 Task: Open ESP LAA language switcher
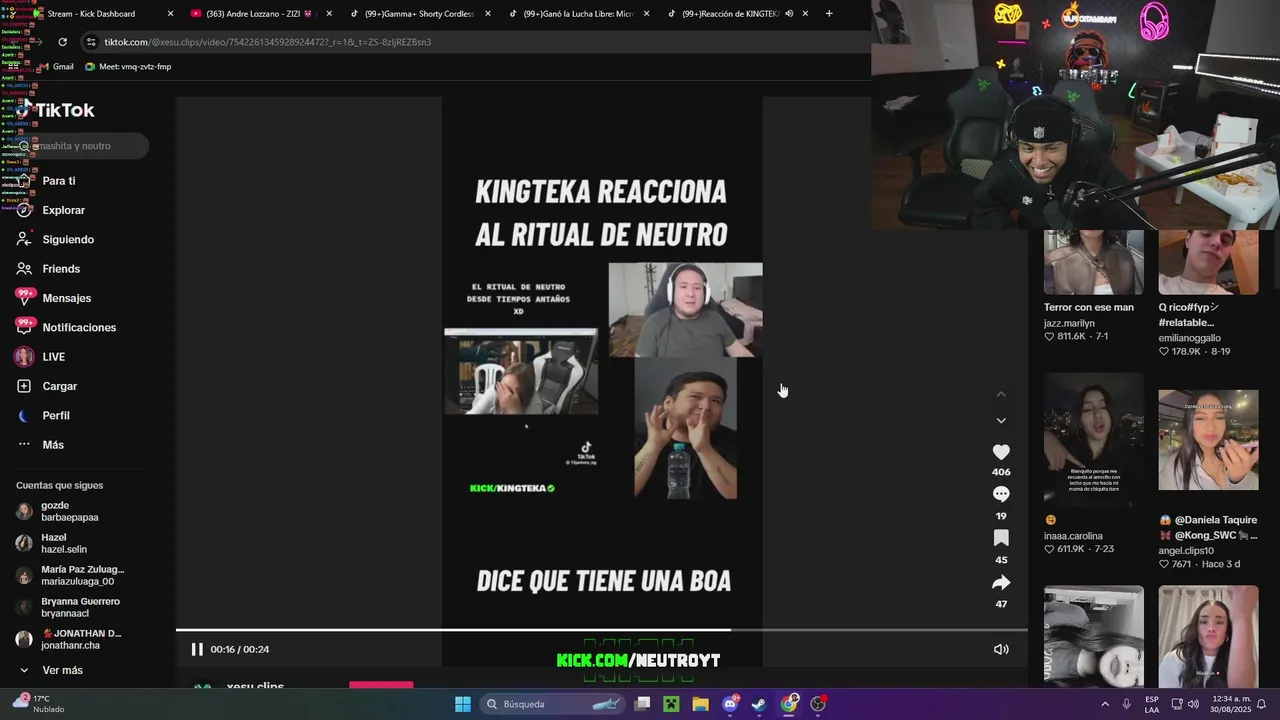coord(1152,704)
